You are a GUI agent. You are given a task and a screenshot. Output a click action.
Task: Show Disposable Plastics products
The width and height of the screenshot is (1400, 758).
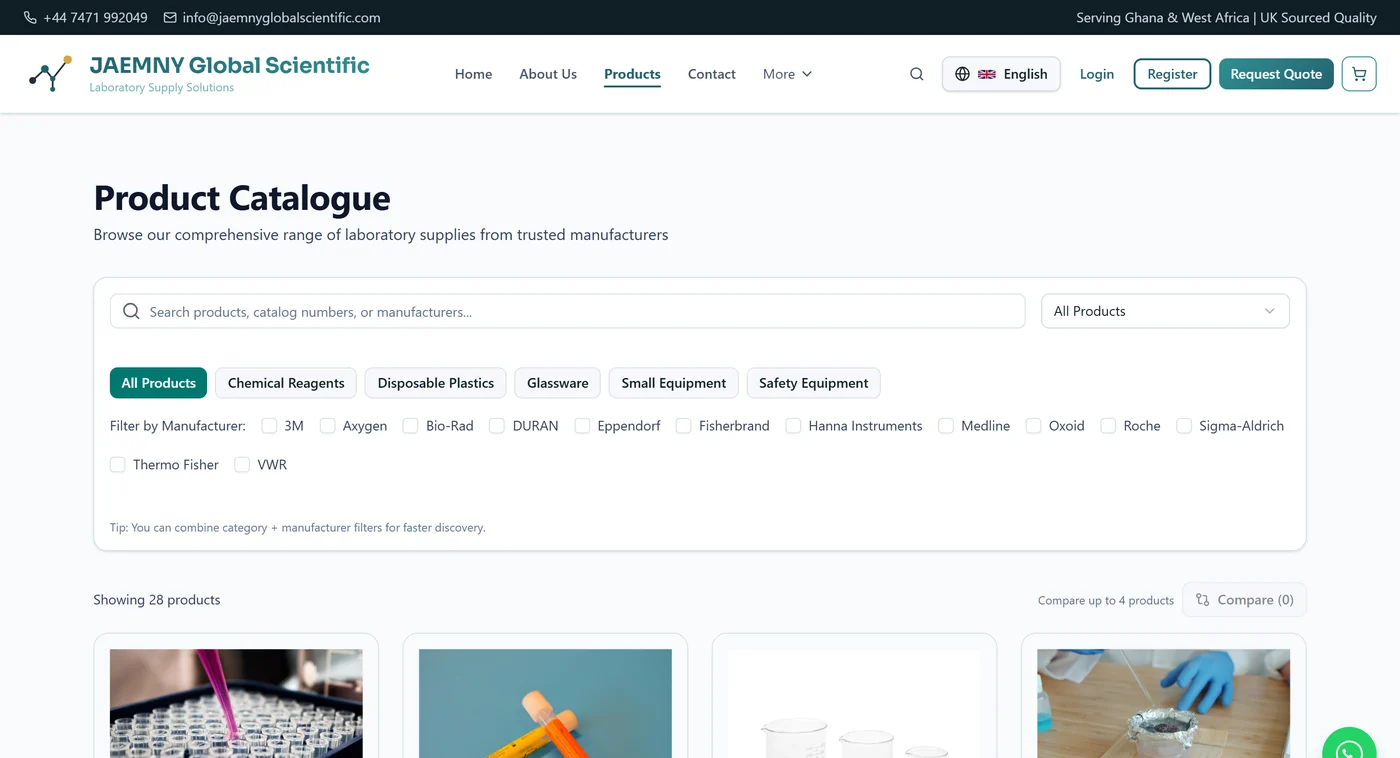436,383
